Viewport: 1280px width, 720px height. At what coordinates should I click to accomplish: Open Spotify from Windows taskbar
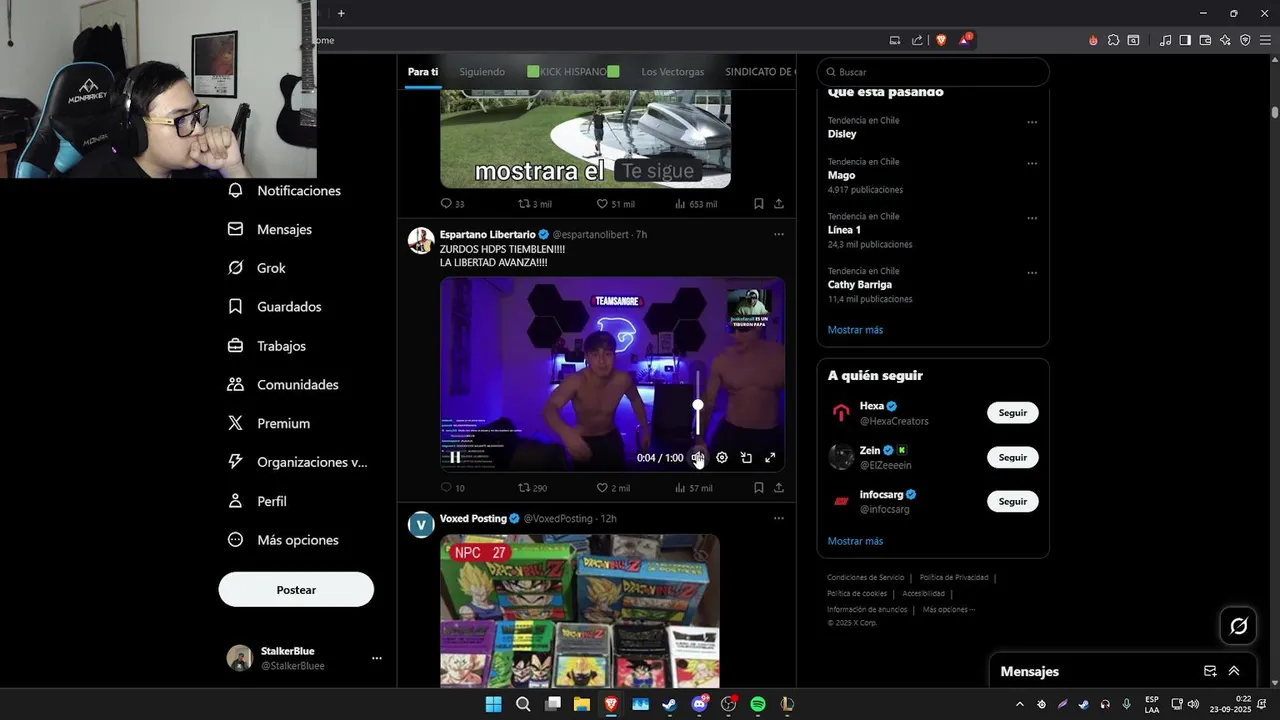[758, 704]
